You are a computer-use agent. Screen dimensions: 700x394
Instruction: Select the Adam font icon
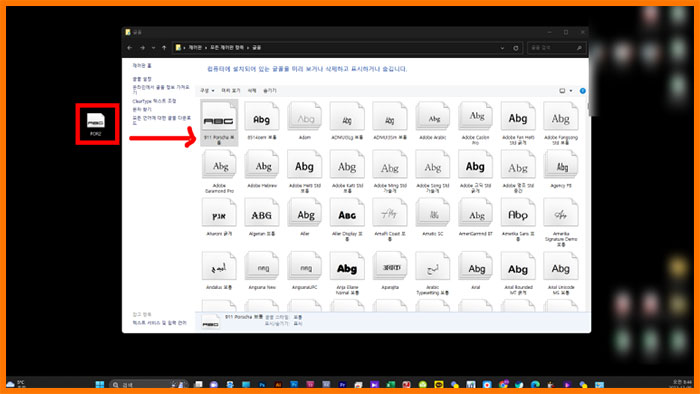304,117
